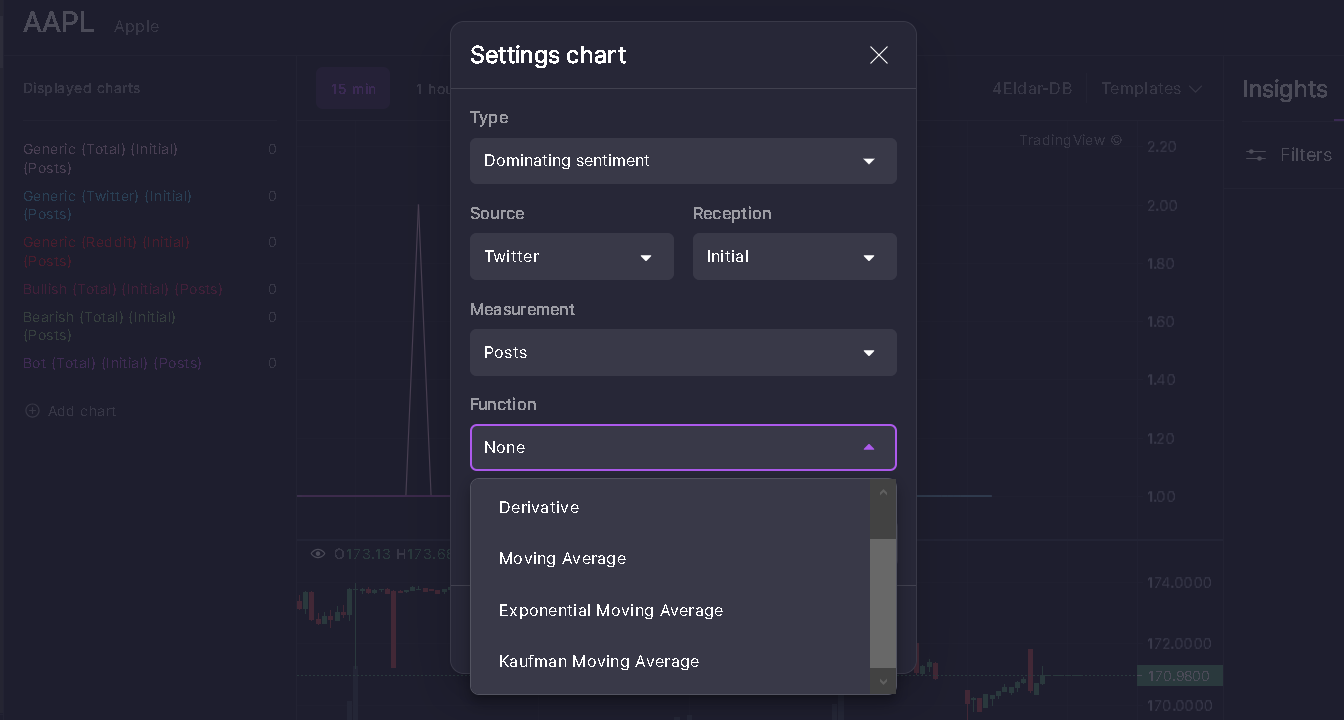The image size is (1344, 720).
Task: Collapse the Function dropdown showing None
Action: [x=683, y=448]
